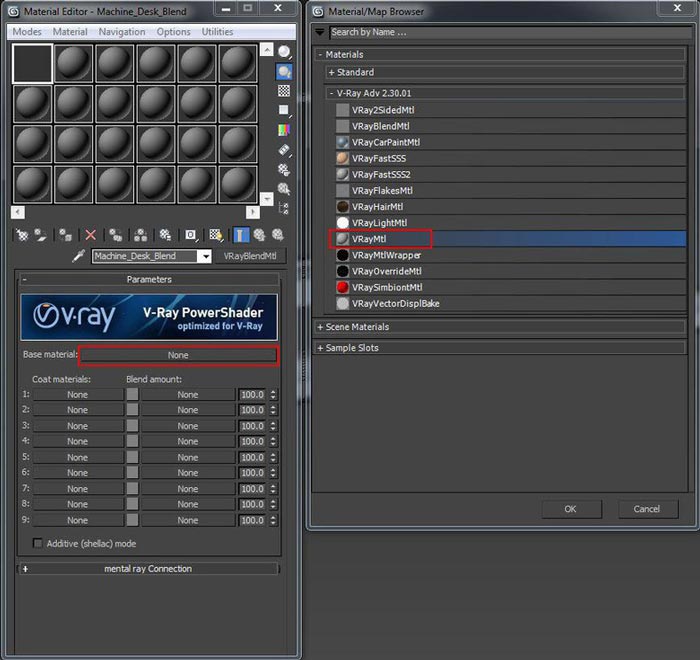Open the Modes menu
Image resolution: width=700 pixels, height=660 pixels.
(27, 32)
